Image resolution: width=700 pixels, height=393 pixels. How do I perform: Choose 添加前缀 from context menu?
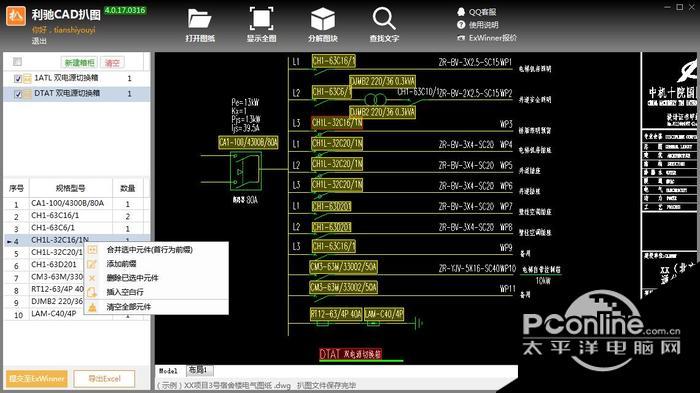click(157, 264)
